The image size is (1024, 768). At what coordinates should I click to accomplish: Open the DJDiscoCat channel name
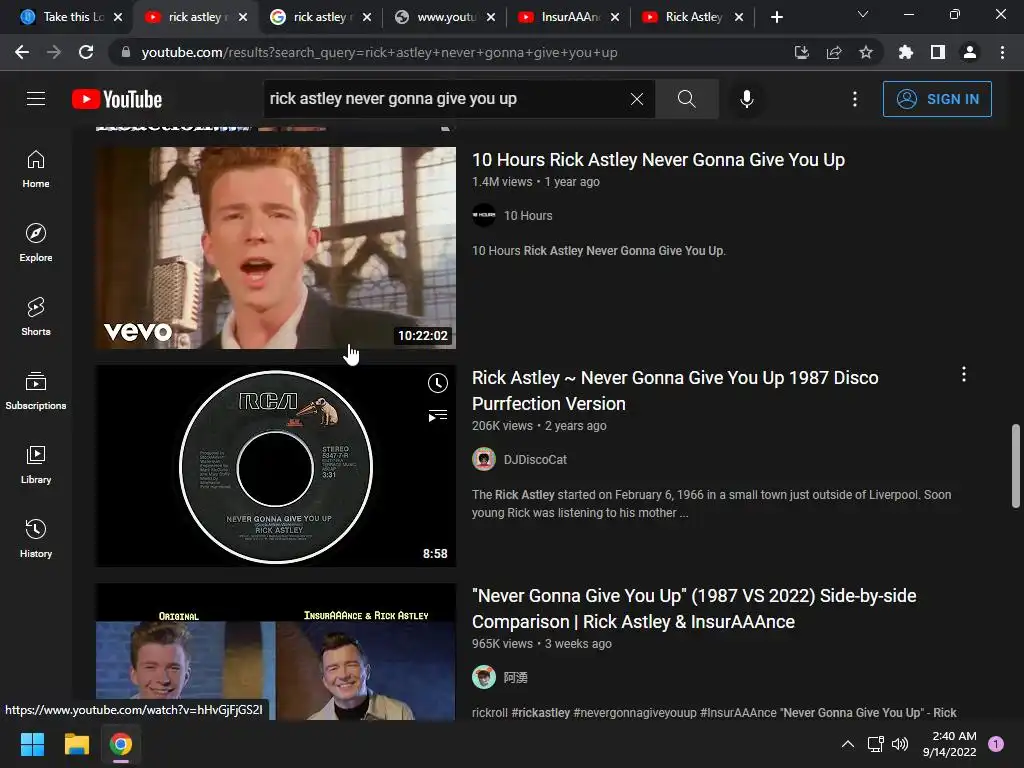(x=535, y=460)
